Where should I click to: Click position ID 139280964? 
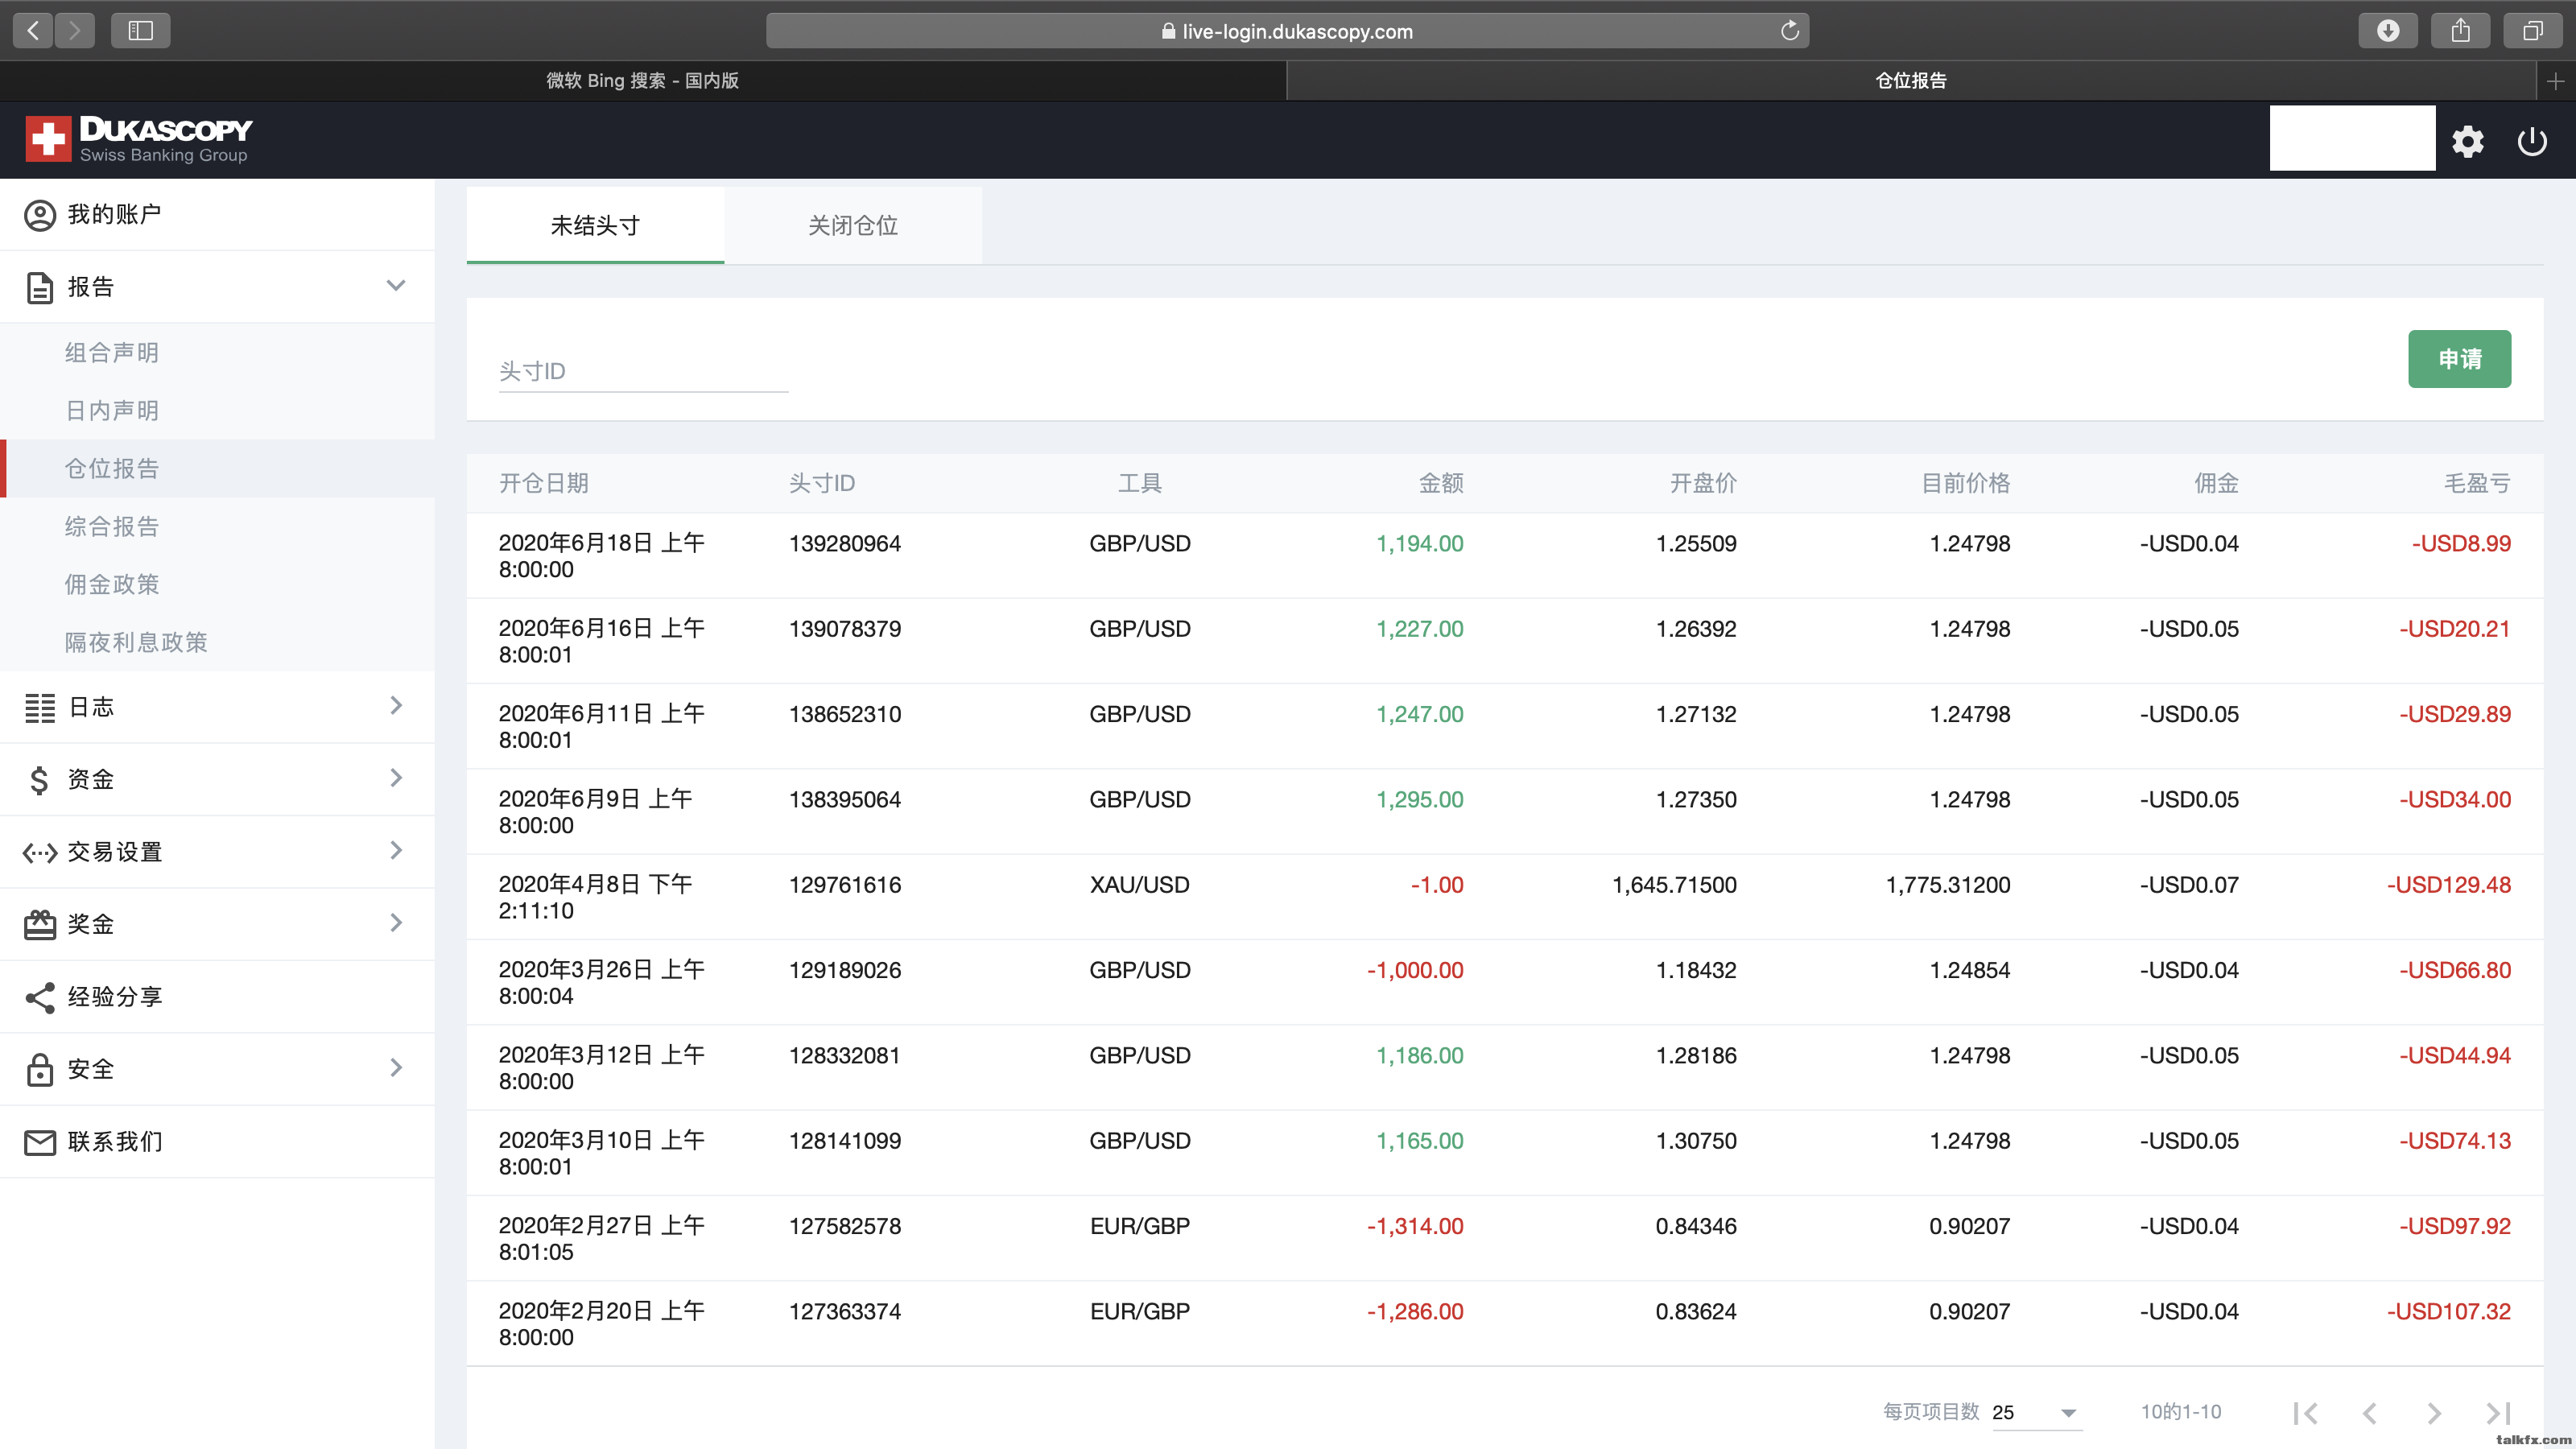845,544
